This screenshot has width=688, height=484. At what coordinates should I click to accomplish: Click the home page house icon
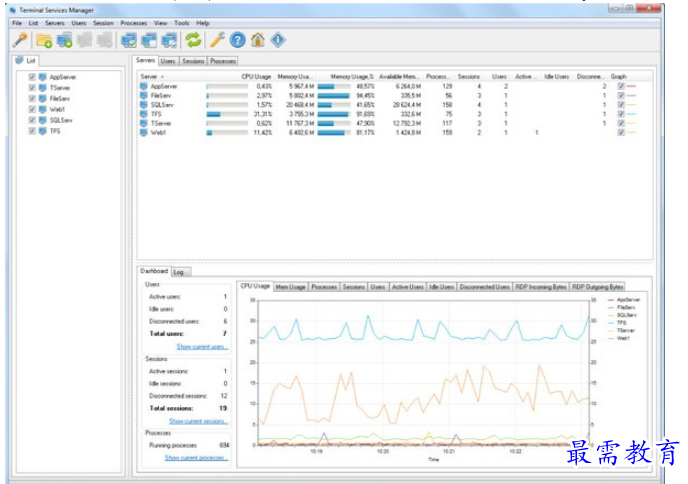point(258,40)
